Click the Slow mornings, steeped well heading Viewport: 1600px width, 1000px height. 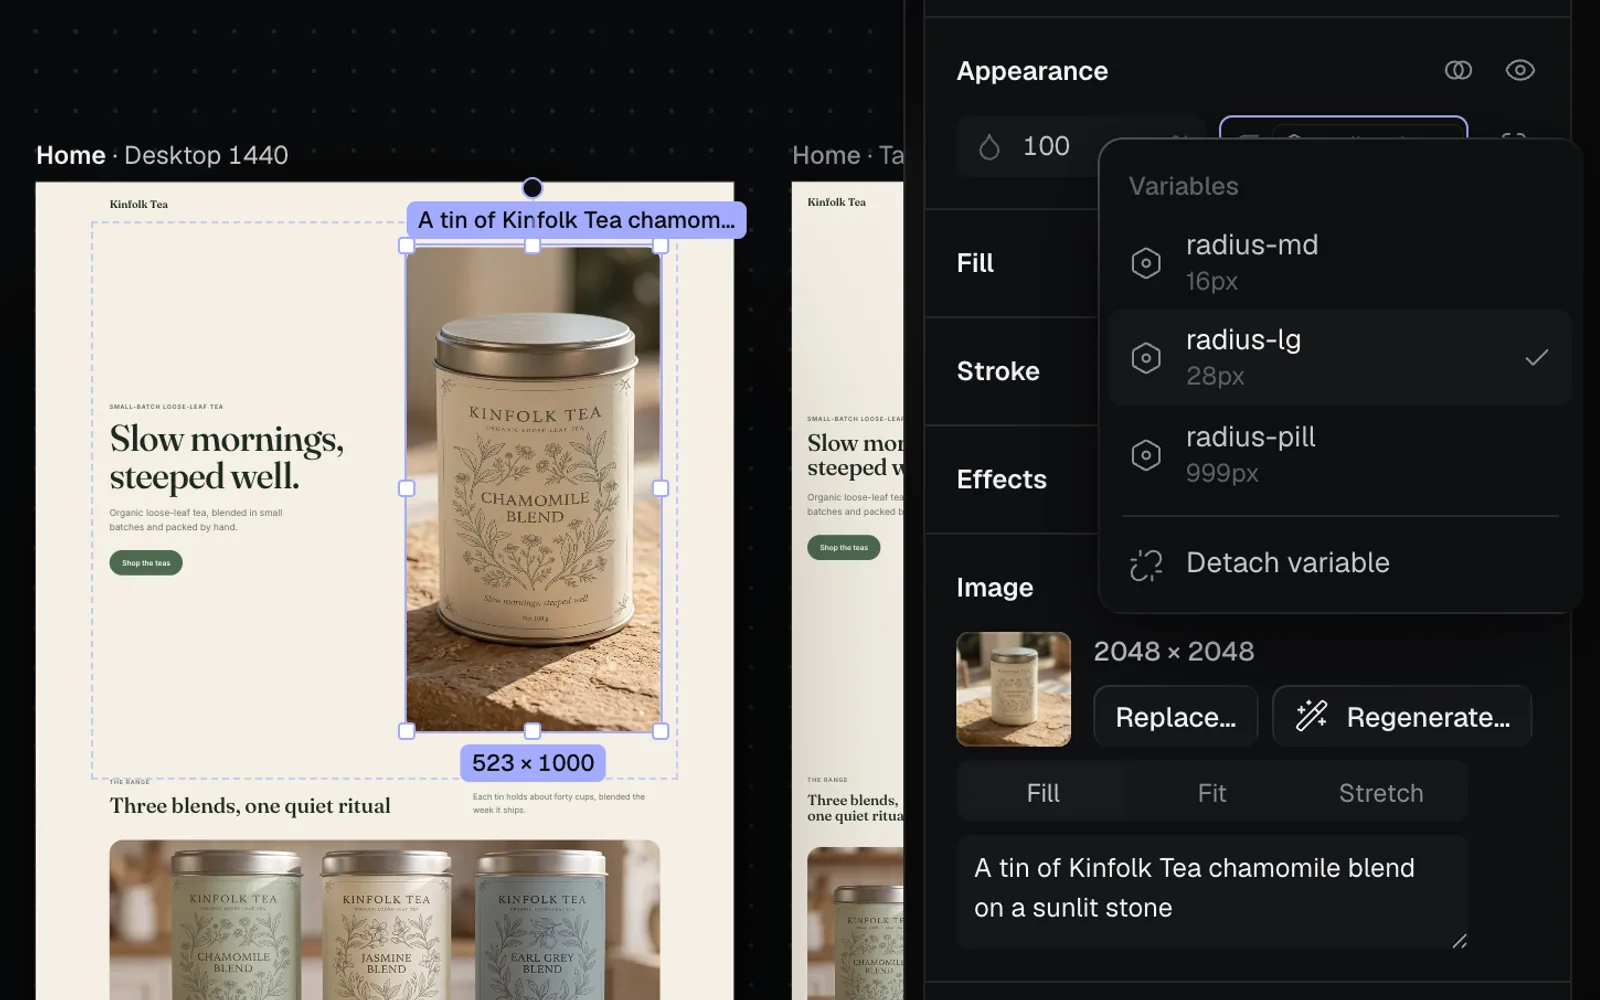[x=227, y=457]
